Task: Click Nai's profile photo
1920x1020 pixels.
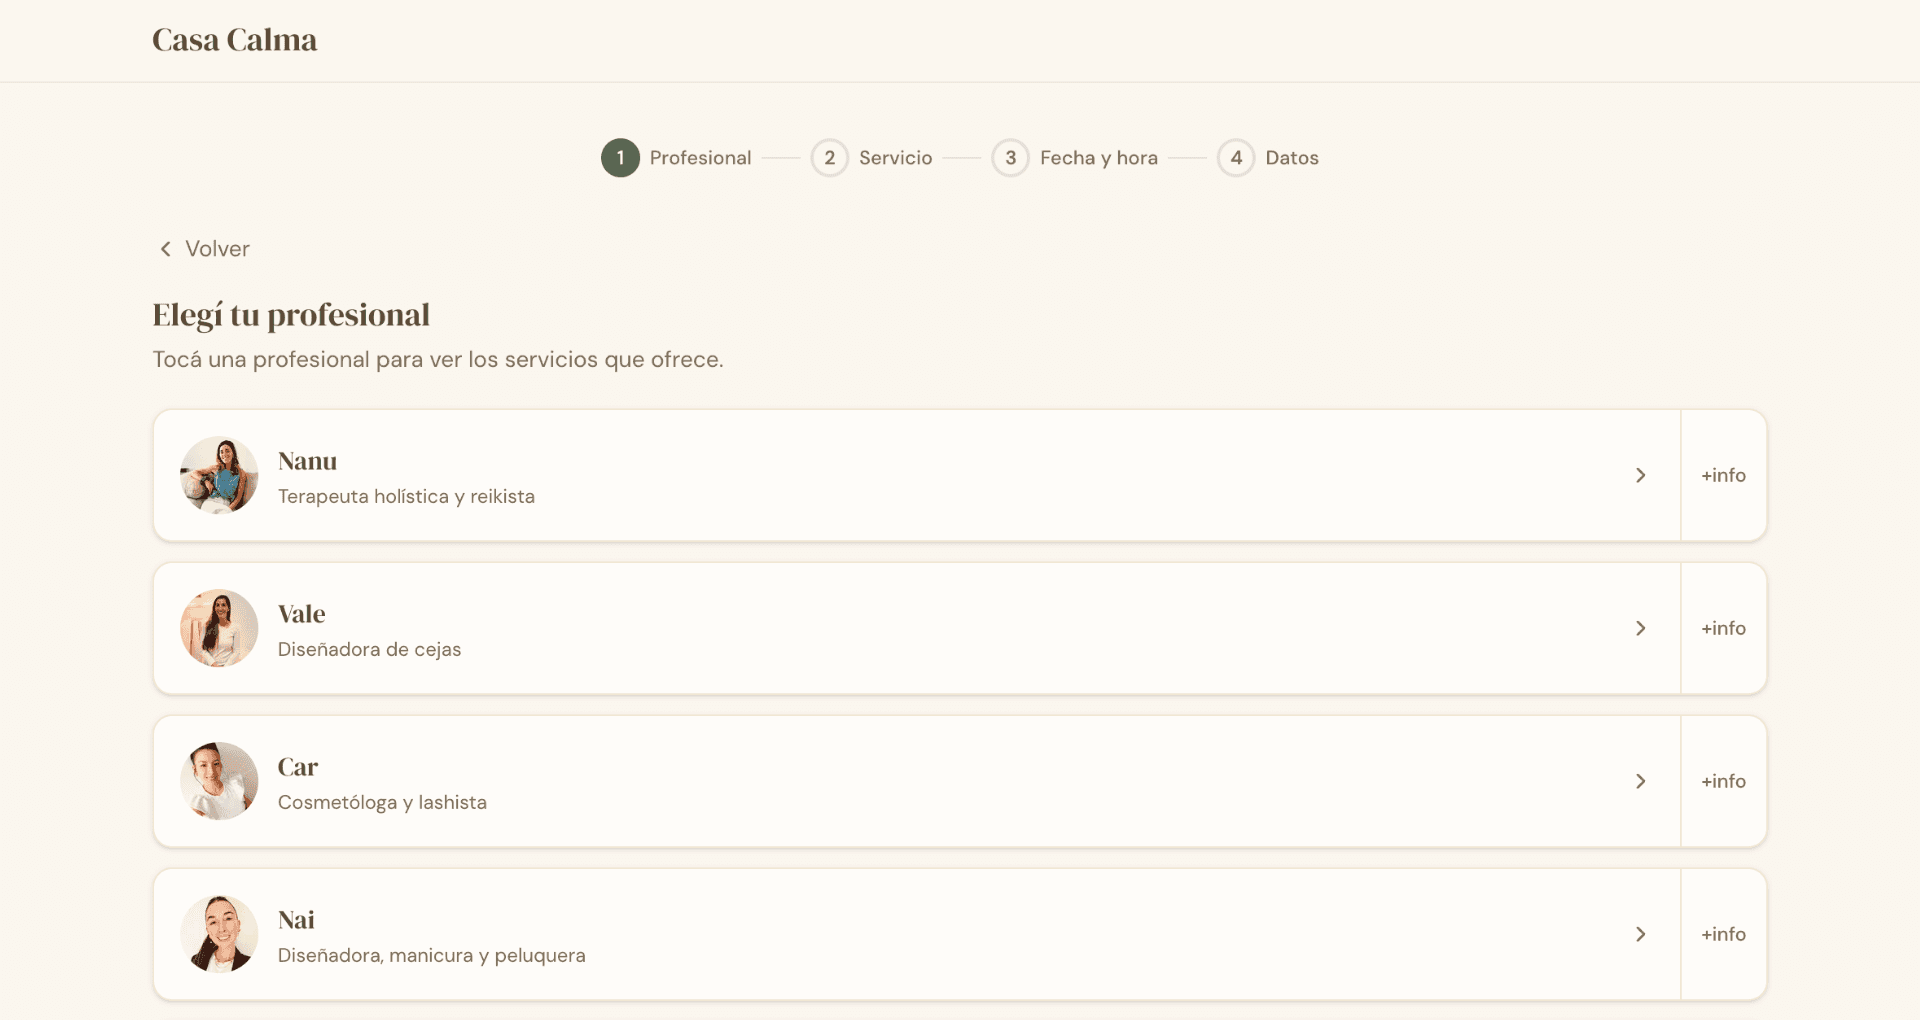Action: [219, 934]
